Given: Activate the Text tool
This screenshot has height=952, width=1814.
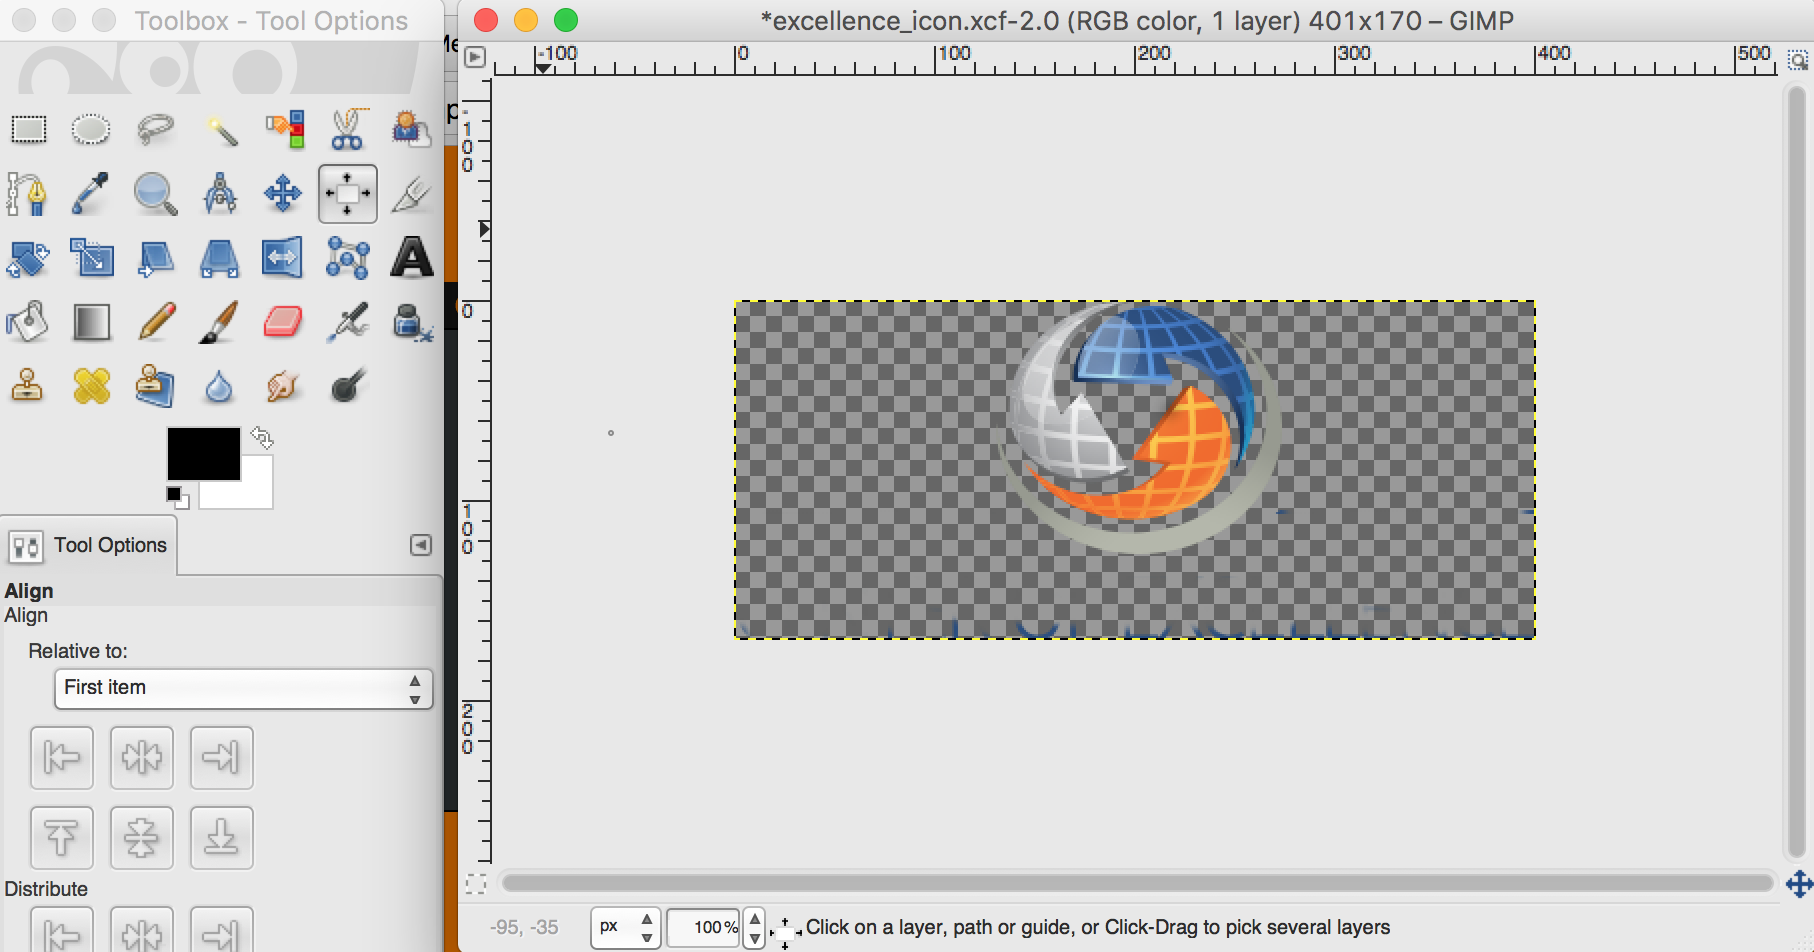Looking at the screenshot, I should [x=411, y=258].
